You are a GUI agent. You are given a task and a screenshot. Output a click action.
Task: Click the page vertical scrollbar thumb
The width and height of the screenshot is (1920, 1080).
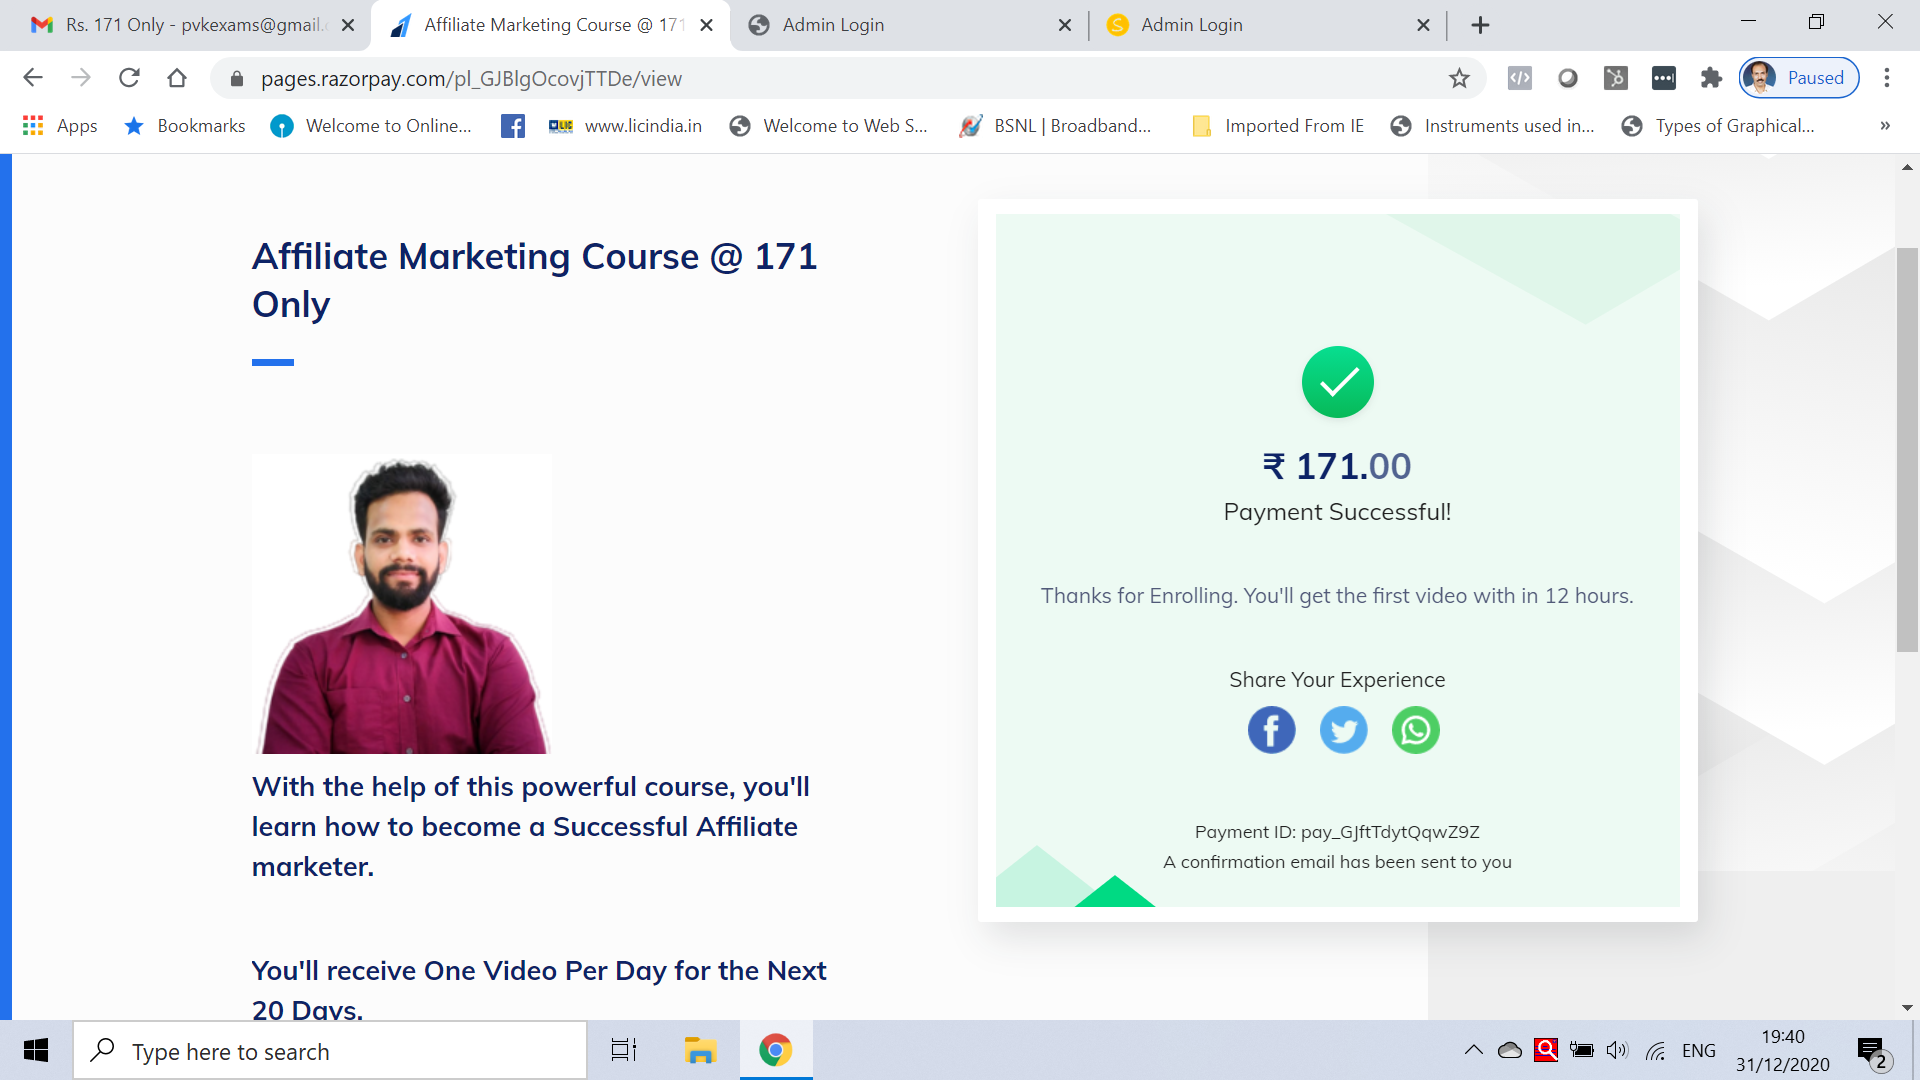(1907, 450)
